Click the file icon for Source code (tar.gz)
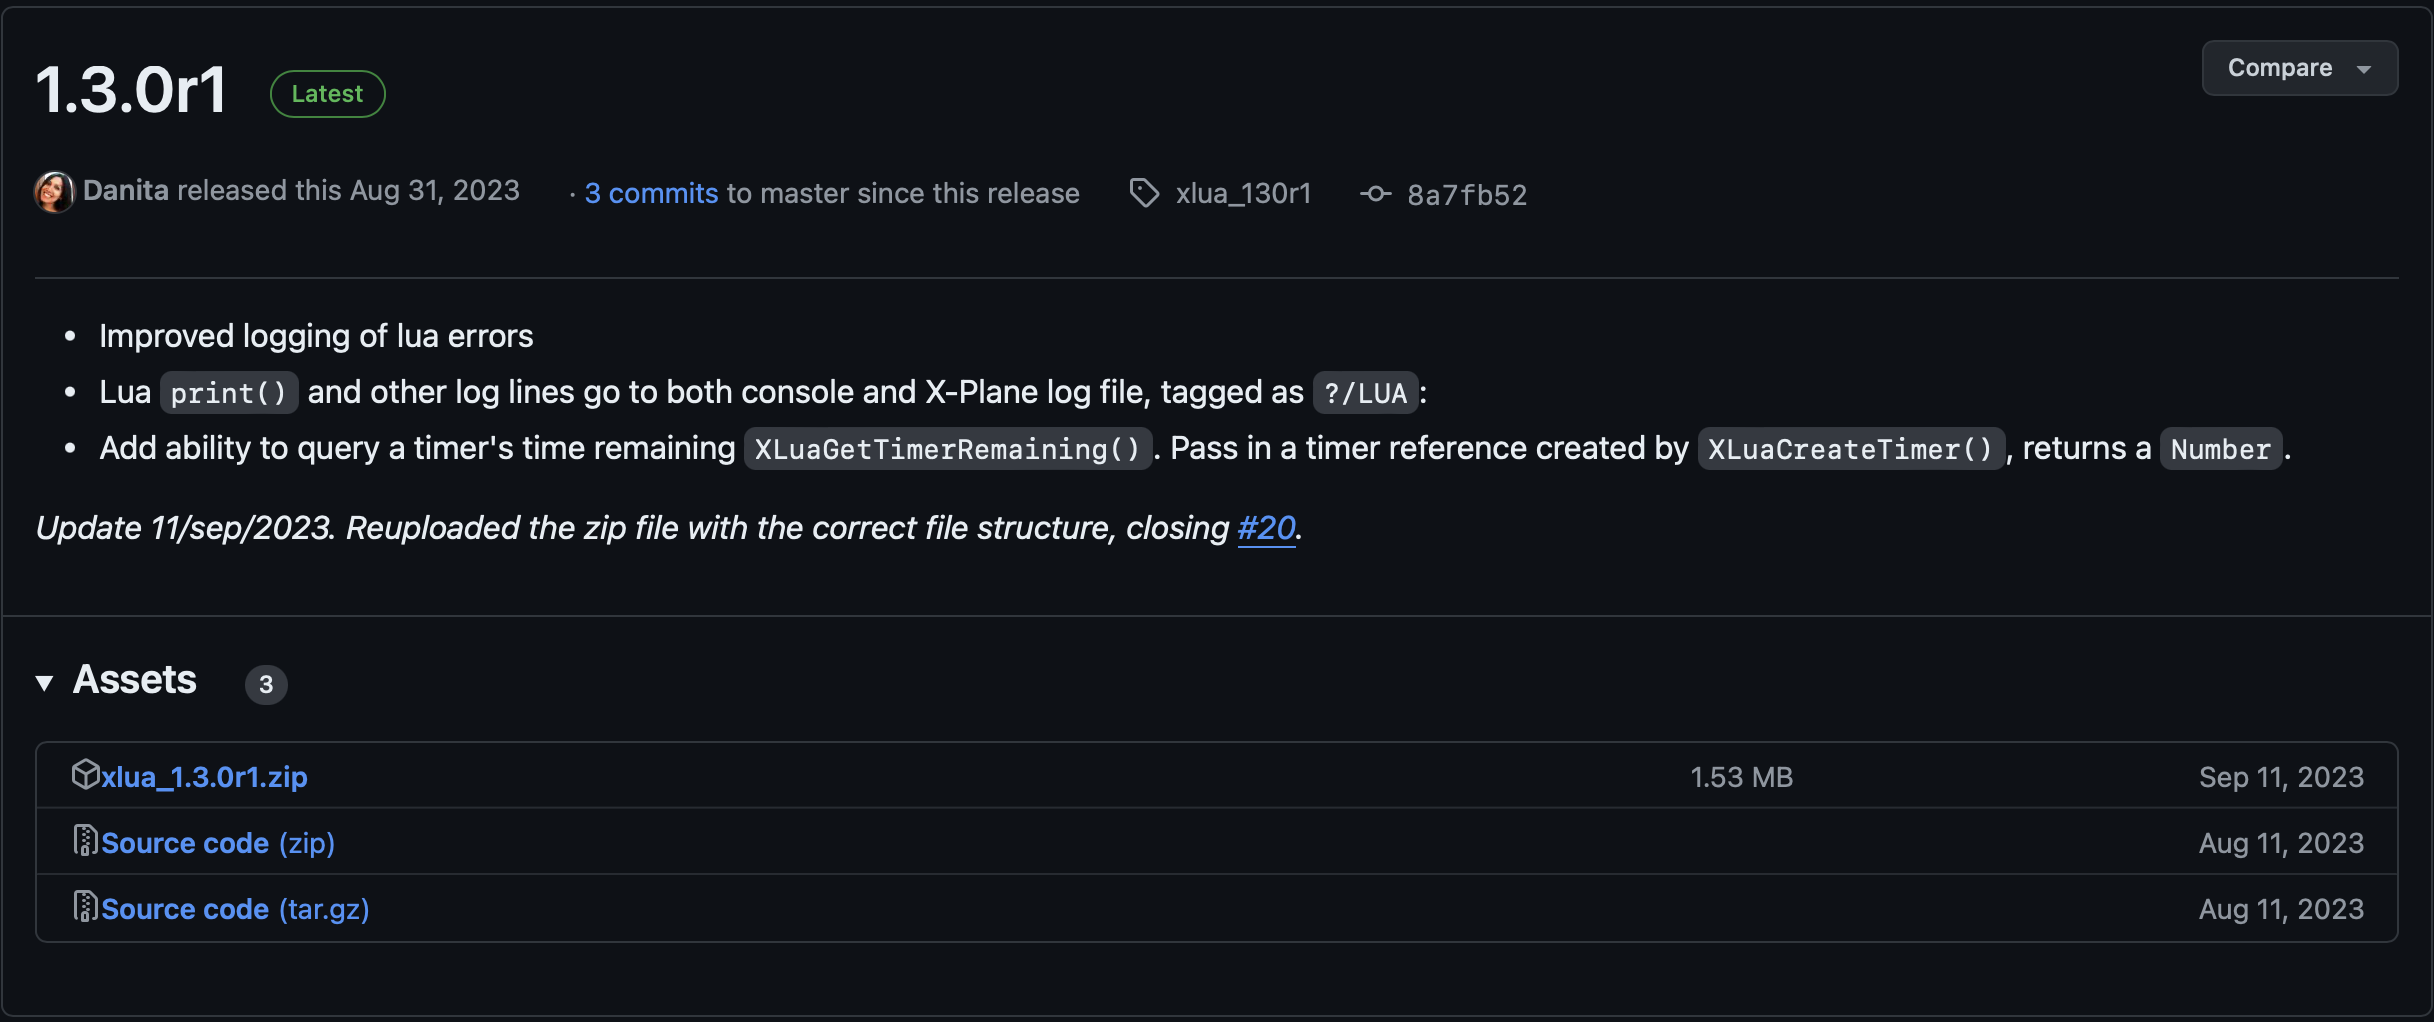Viewport: 2434px width, 1022px height. [86, 907]
